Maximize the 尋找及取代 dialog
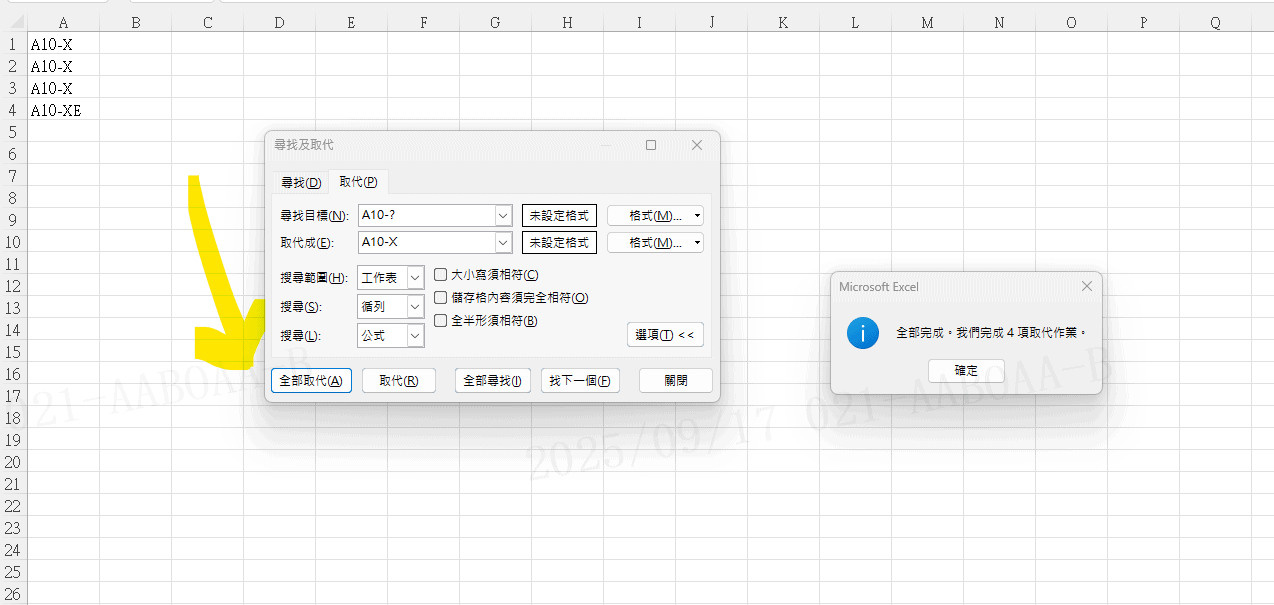Image resolution: width=1274 pixels, height=605 pixels. pyautogui.click(x=651, y=145)
